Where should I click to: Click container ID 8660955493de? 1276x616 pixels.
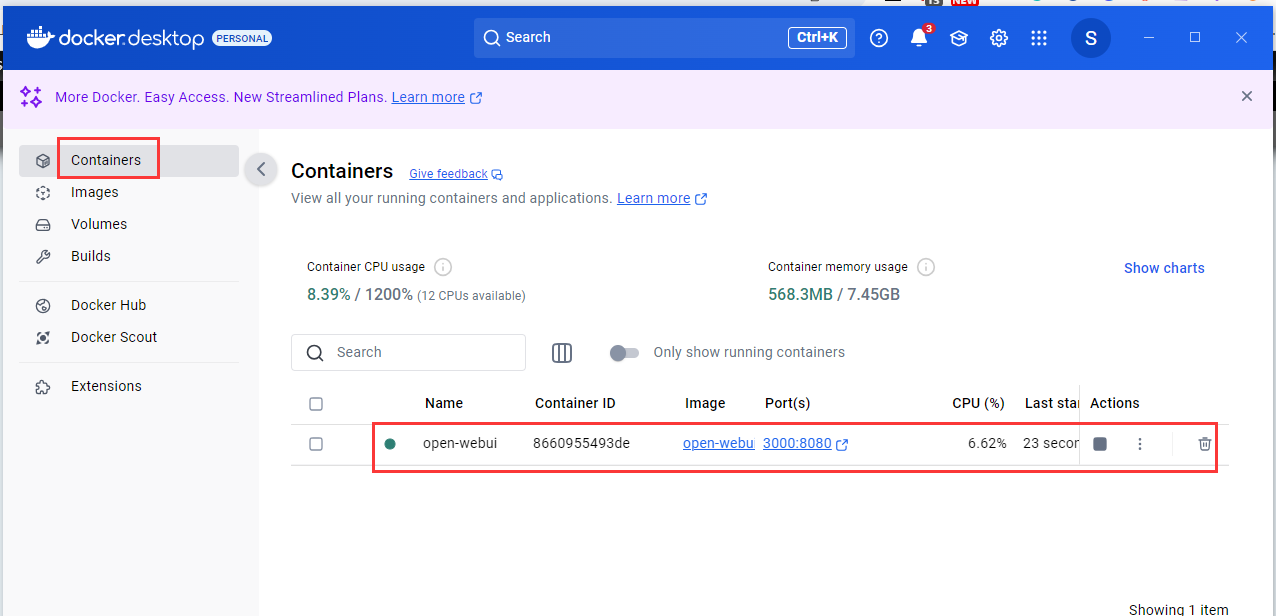pyautogui.click(x=581, y=443)
